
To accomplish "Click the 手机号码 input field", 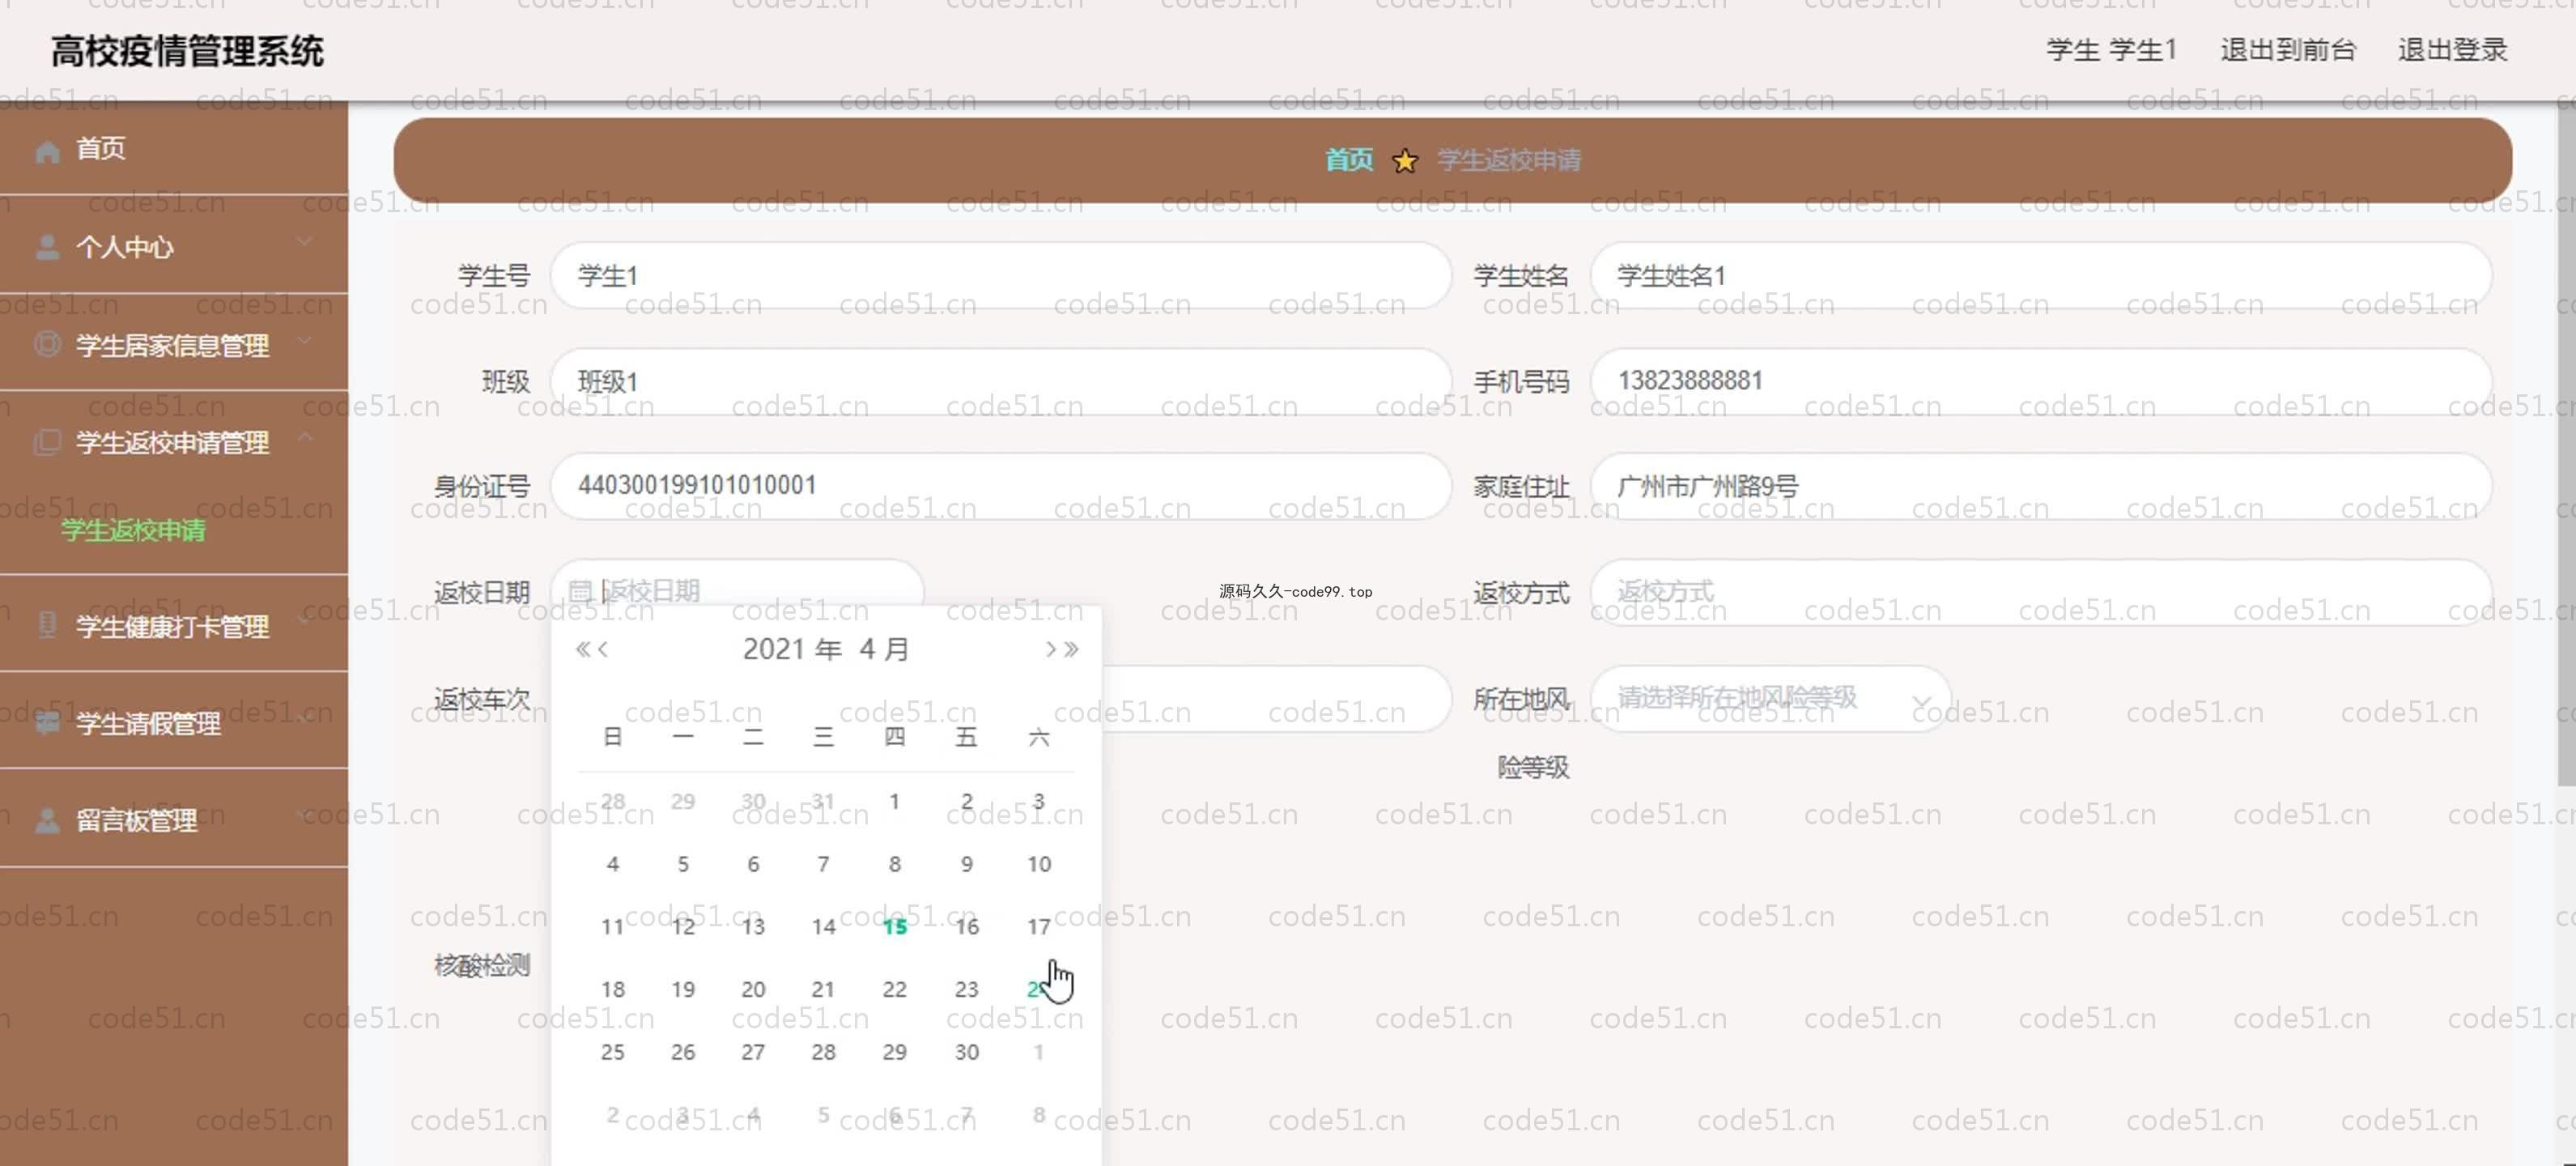I will click(2040, 381).
